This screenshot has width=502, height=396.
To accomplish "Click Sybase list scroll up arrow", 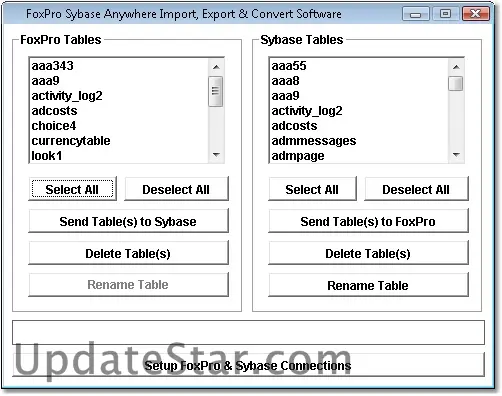I will click(456, 67).
